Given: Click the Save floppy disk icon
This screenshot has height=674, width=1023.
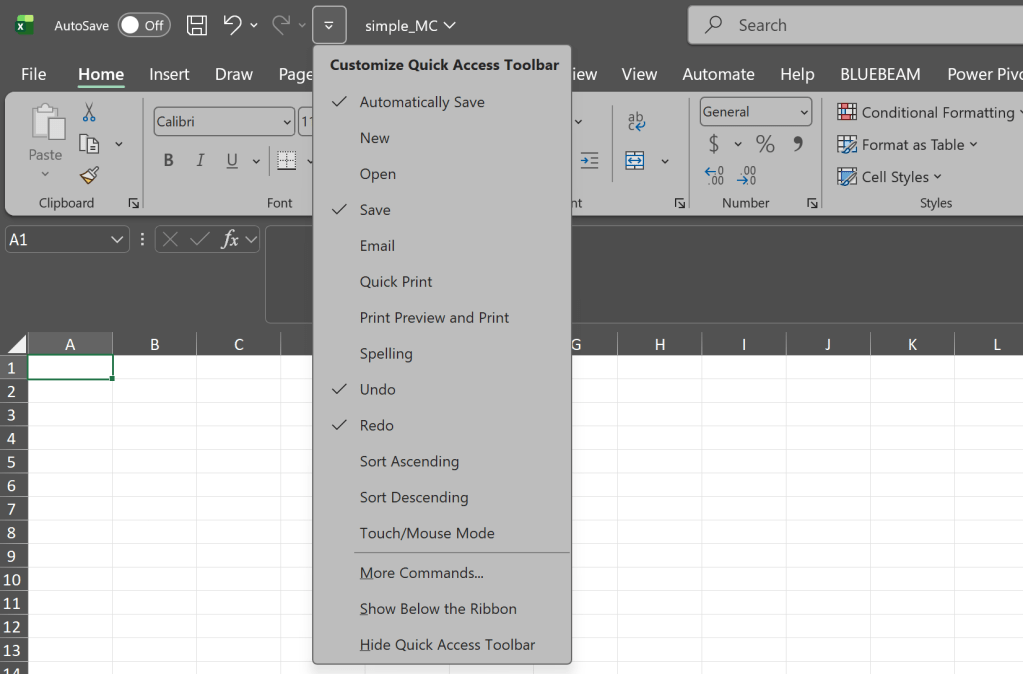Looking at the screenshot, I should pos(196,25).
